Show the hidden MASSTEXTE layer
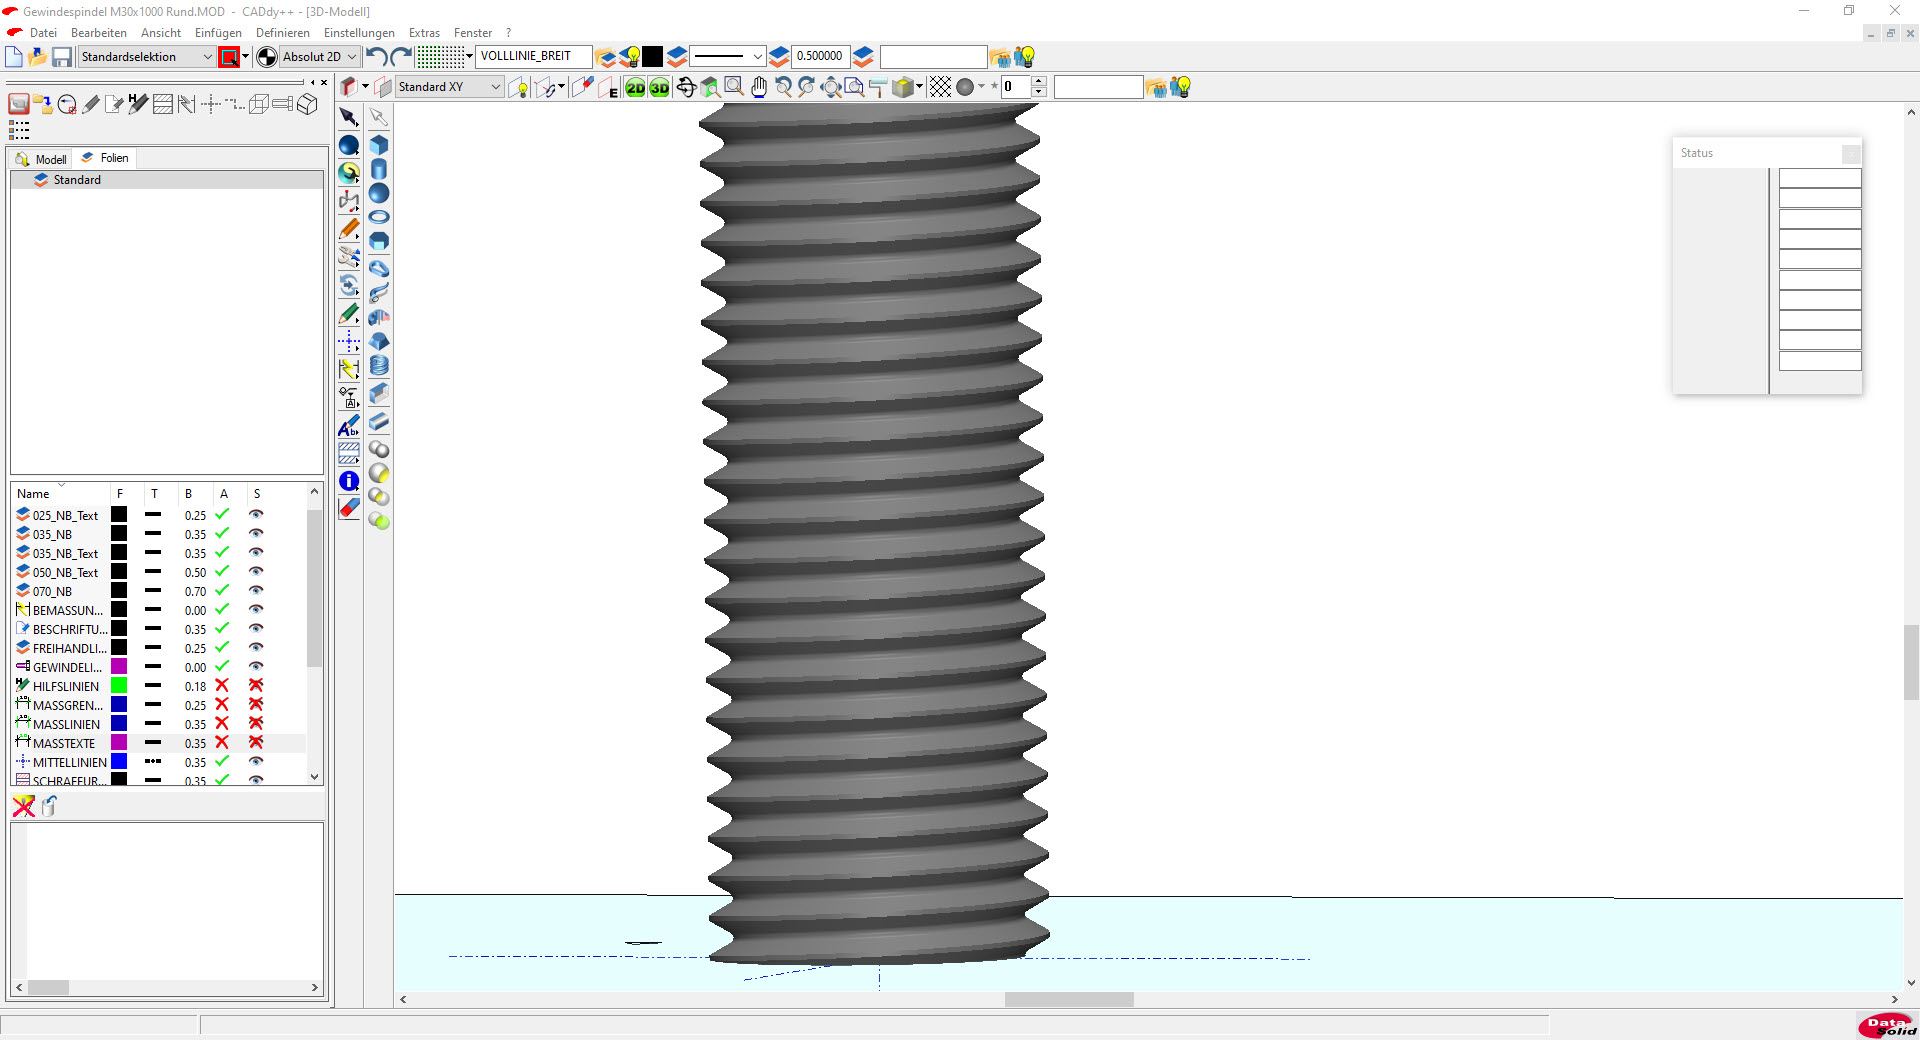 tap(256, 742)
